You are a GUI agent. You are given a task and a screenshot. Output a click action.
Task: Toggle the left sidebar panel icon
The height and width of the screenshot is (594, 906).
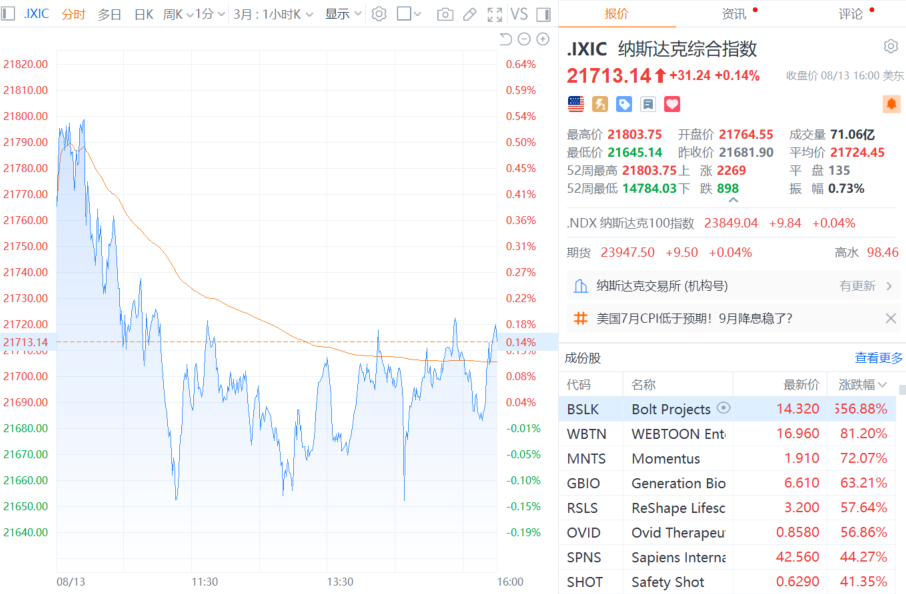pyautogui.click(x=8, y=13)
